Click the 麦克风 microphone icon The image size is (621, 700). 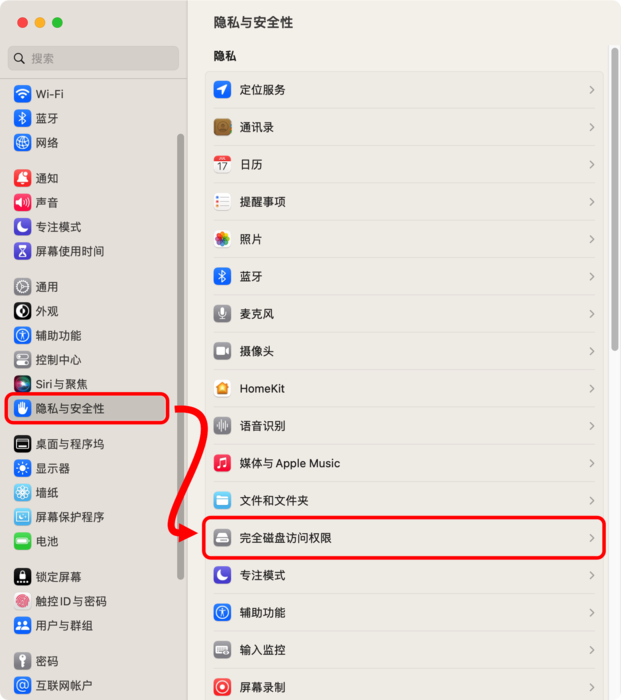point(222,314)
